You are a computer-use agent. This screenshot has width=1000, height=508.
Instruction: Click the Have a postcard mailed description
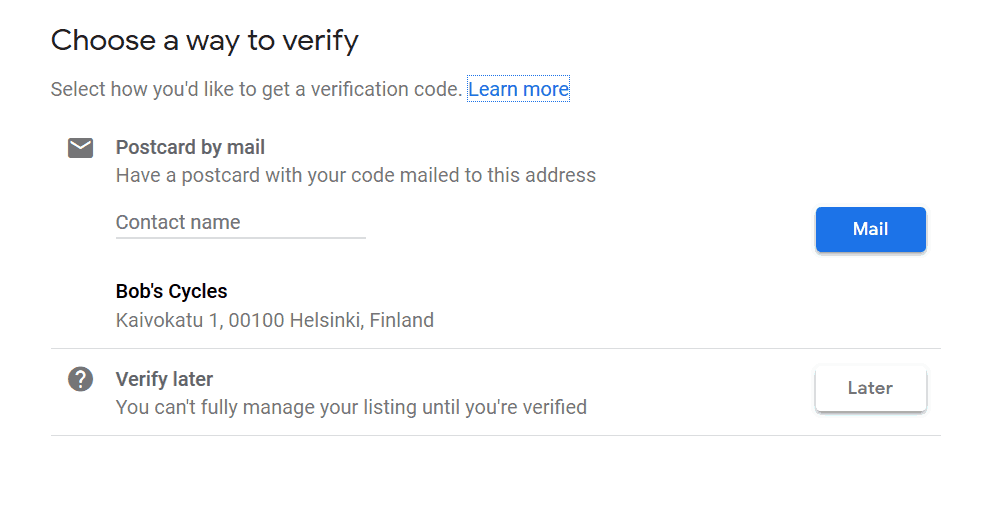click(x=356, y=175)
